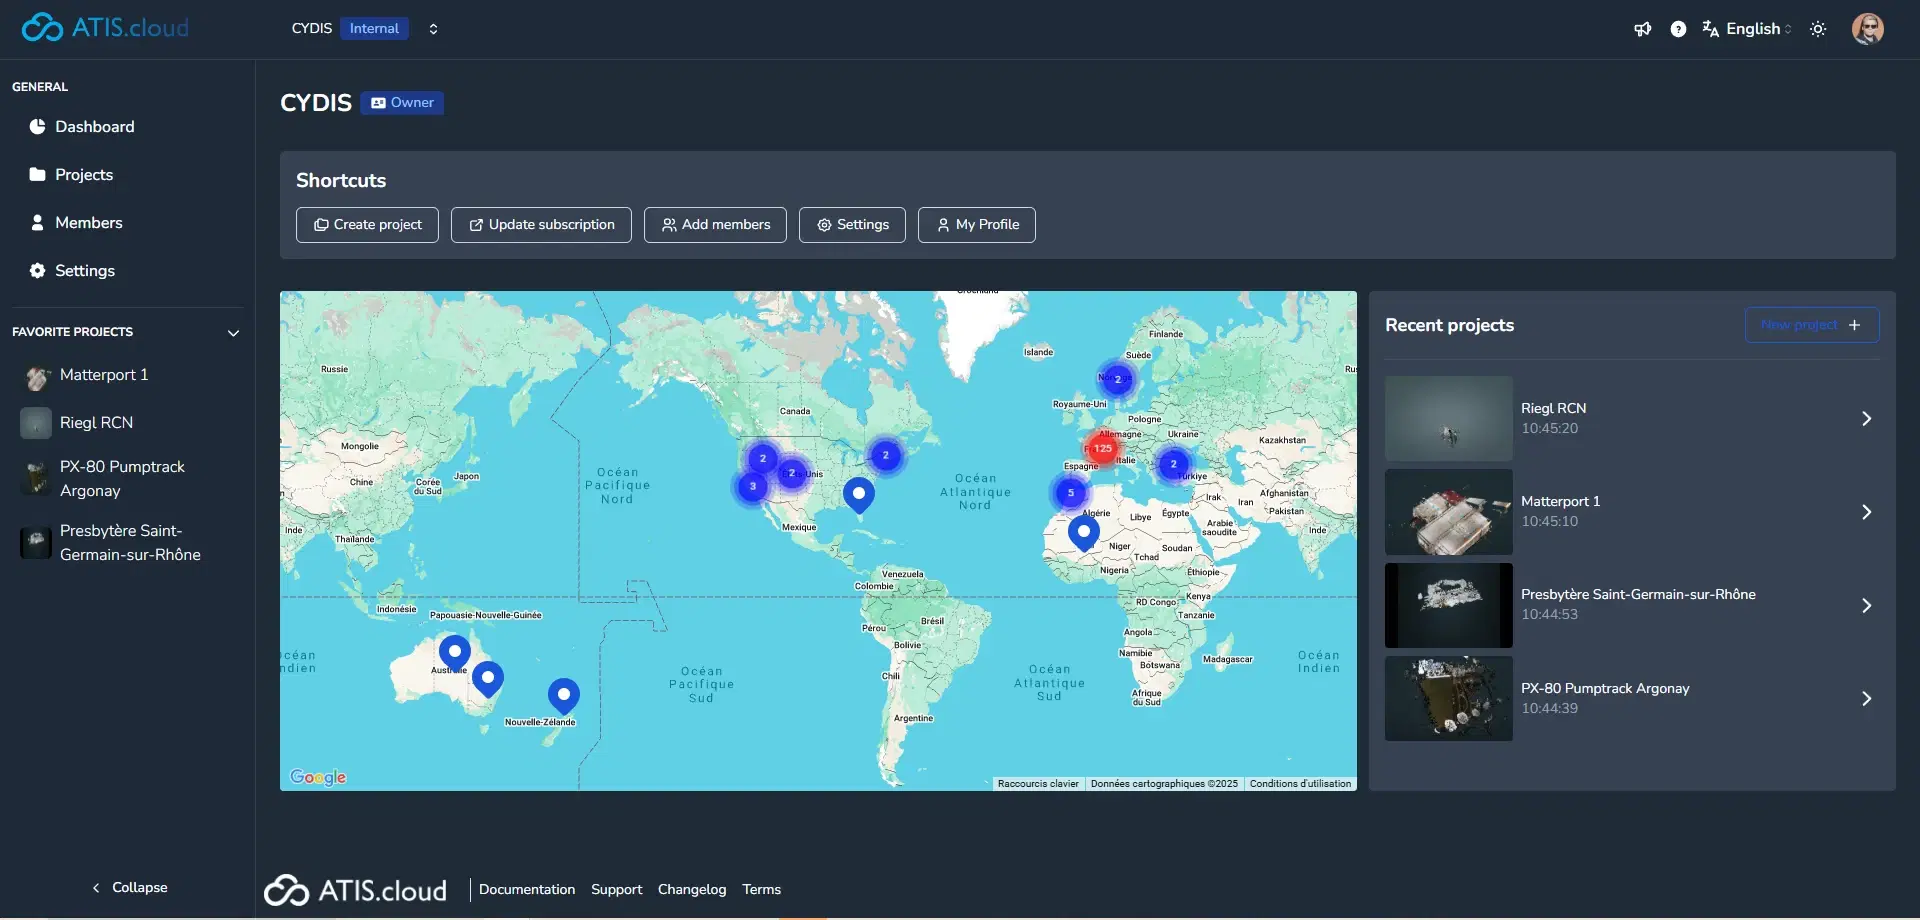Open Members in the sidebar

(x=88, y=223)
